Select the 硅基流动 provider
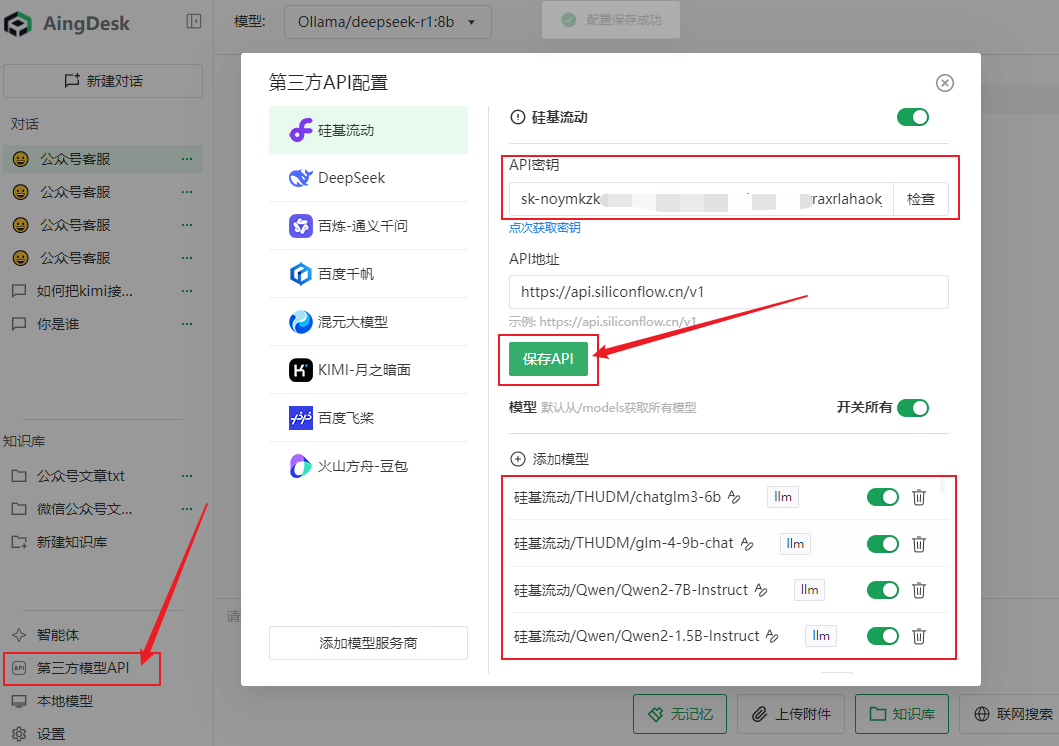 pos(368,130)
